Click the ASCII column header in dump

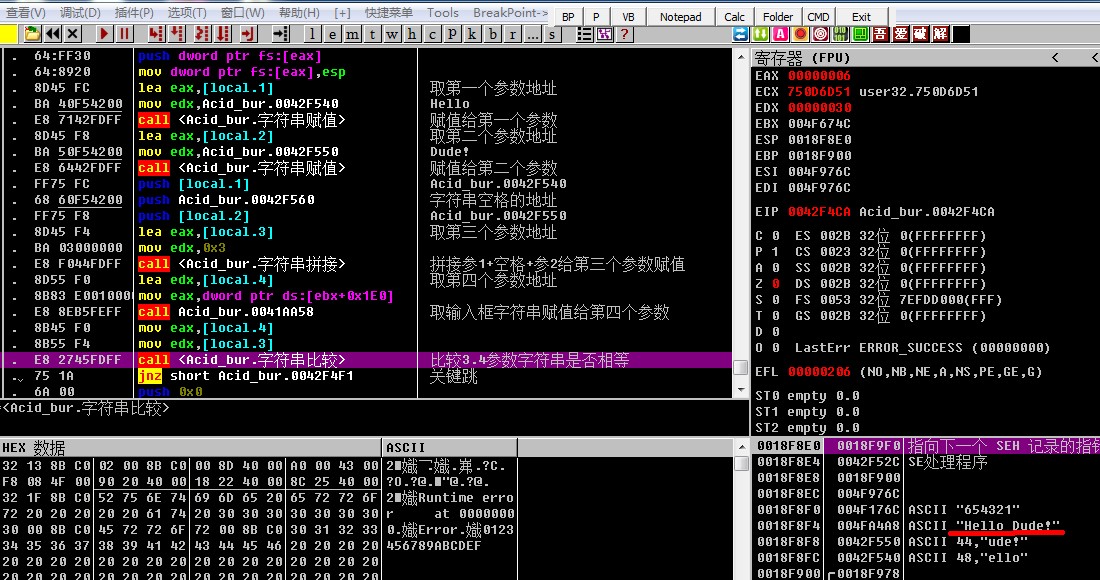click(450, 447)
